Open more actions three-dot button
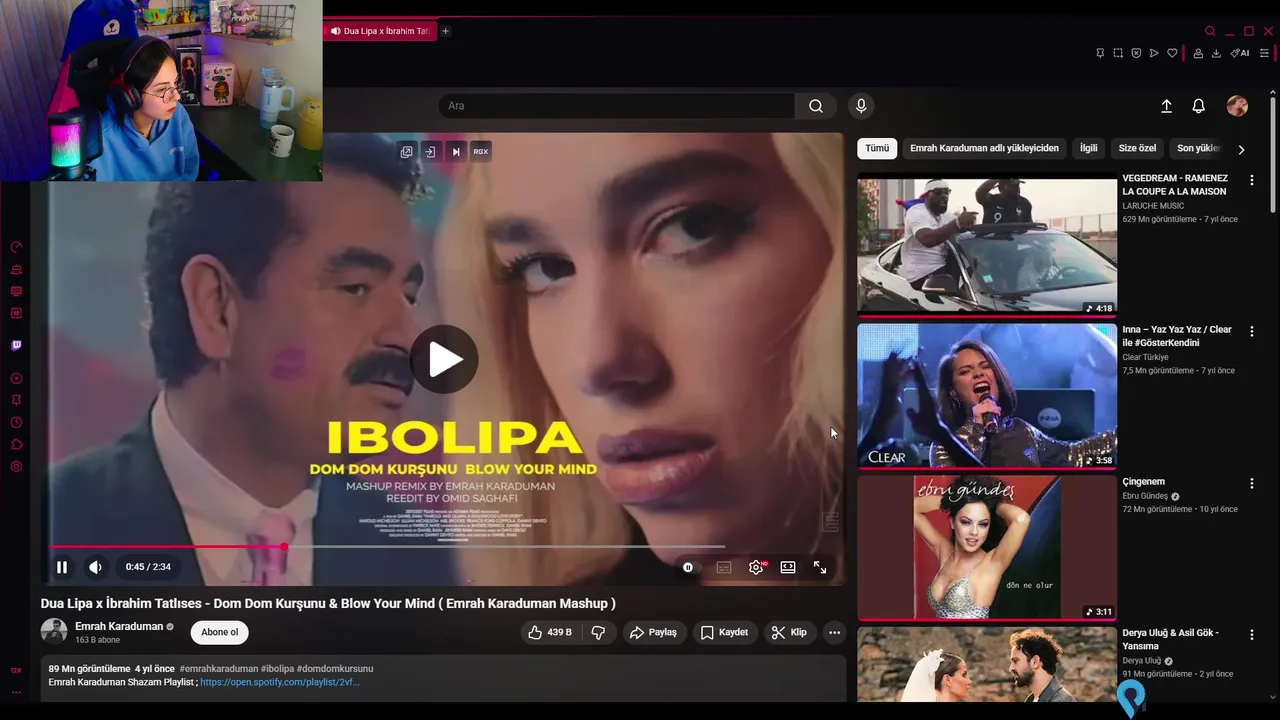The width and height of the screenshot is (1280, 720). [x=834, y=632]
